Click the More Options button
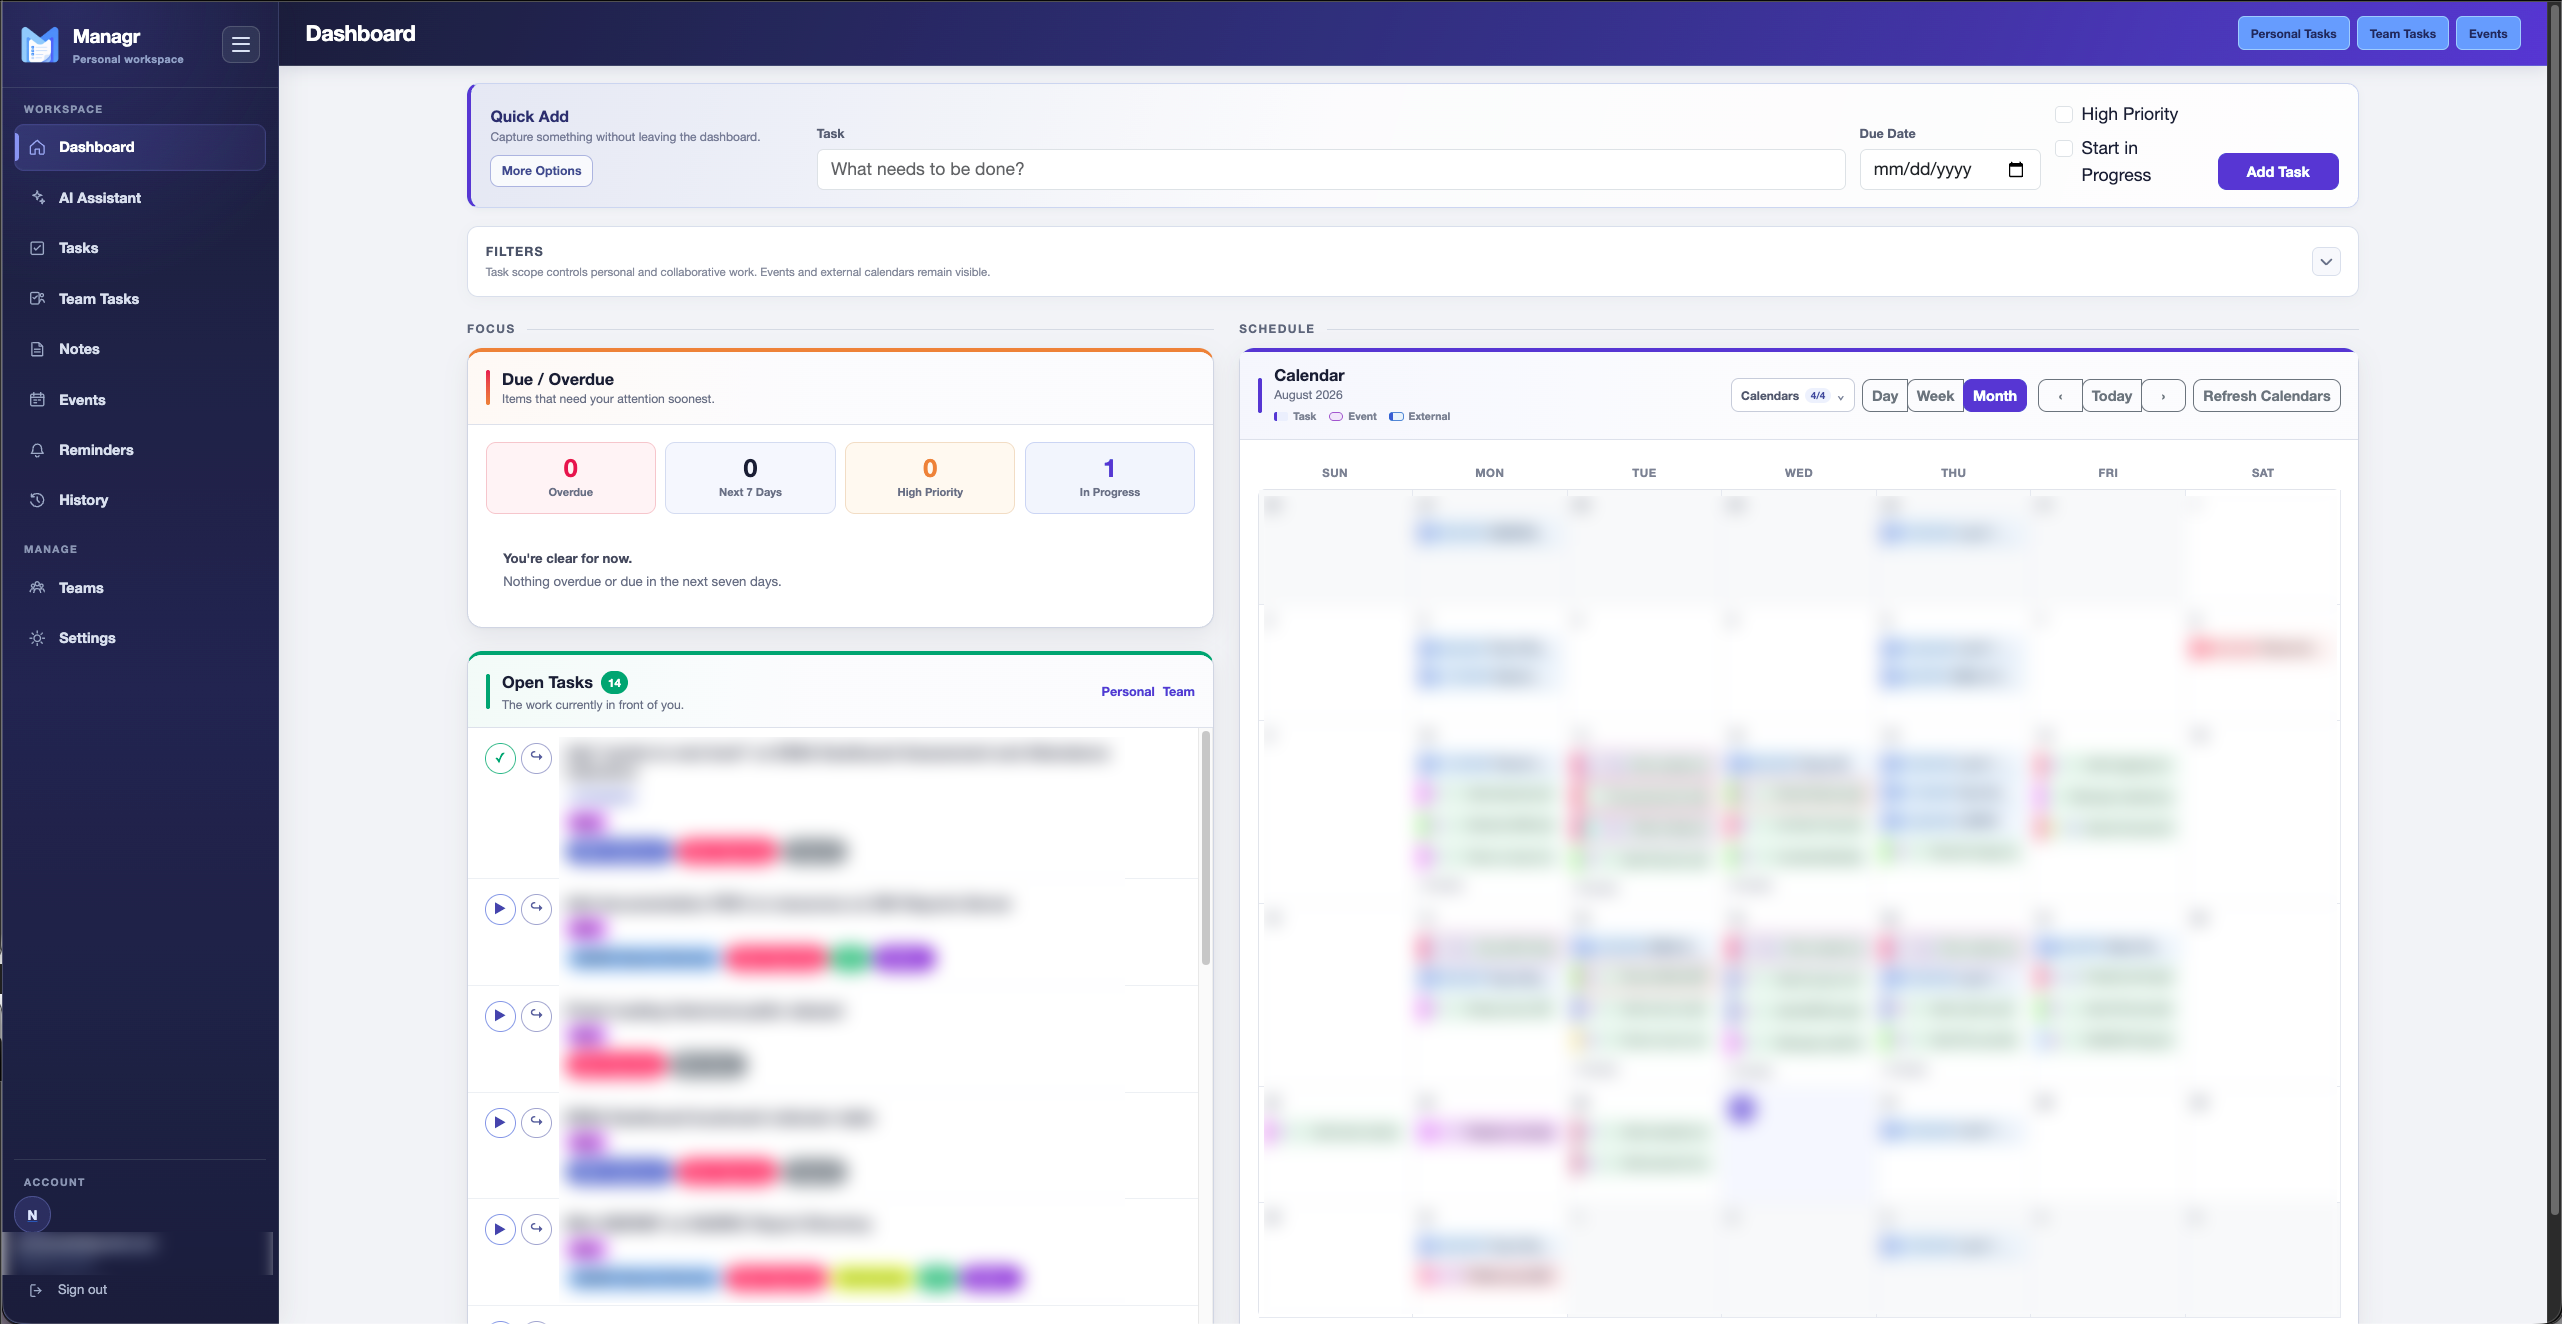2562x1324 pixels. pyautogui.click(x=541, y=171)
